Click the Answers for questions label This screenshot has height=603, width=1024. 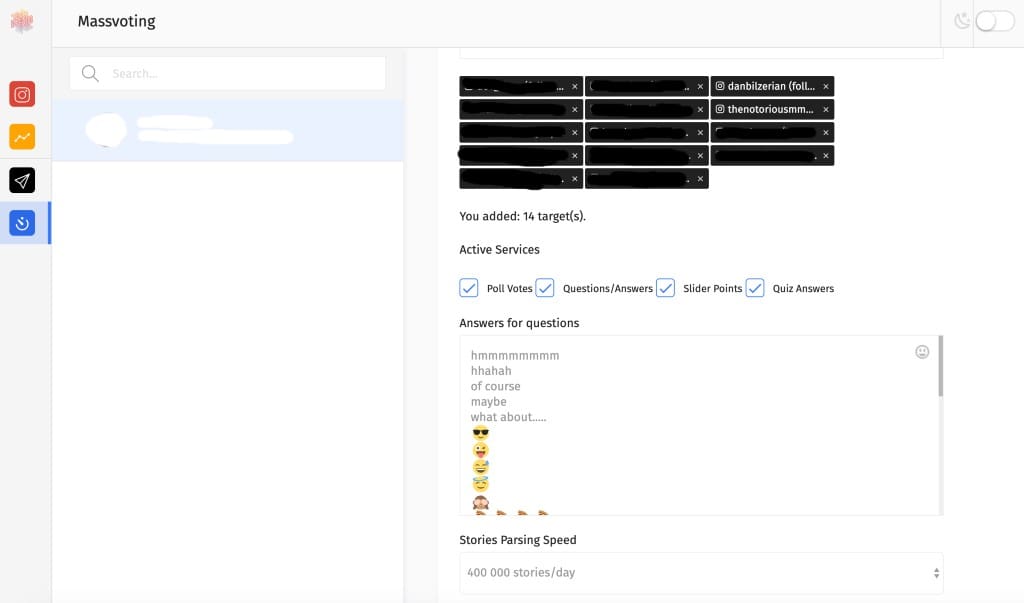coord(519,323)
